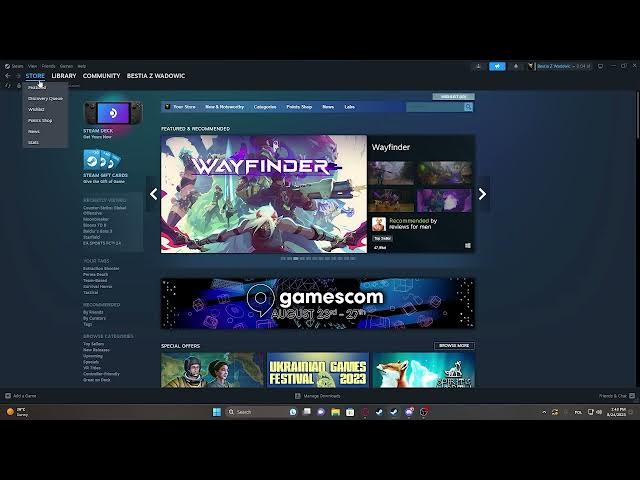Click the reviewer avatar next to Recommended
Screen dimensions: 640x480
pos(379,224)
